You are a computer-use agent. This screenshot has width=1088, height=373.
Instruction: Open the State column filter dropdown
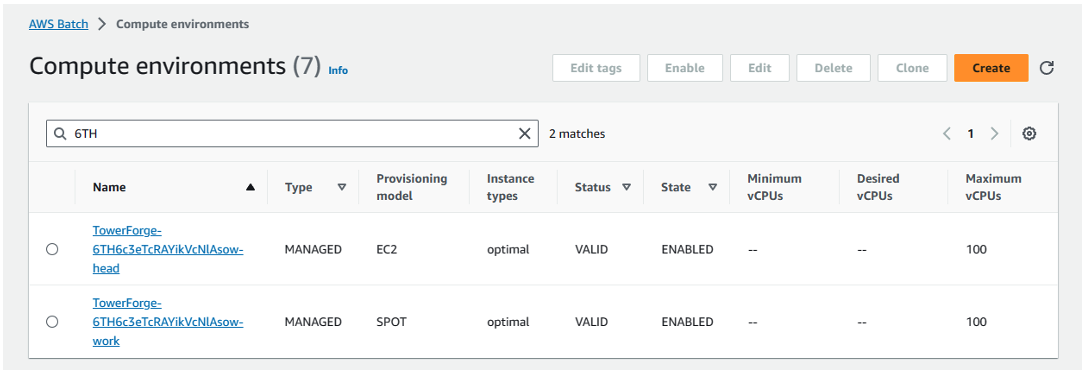coord(713,187)
